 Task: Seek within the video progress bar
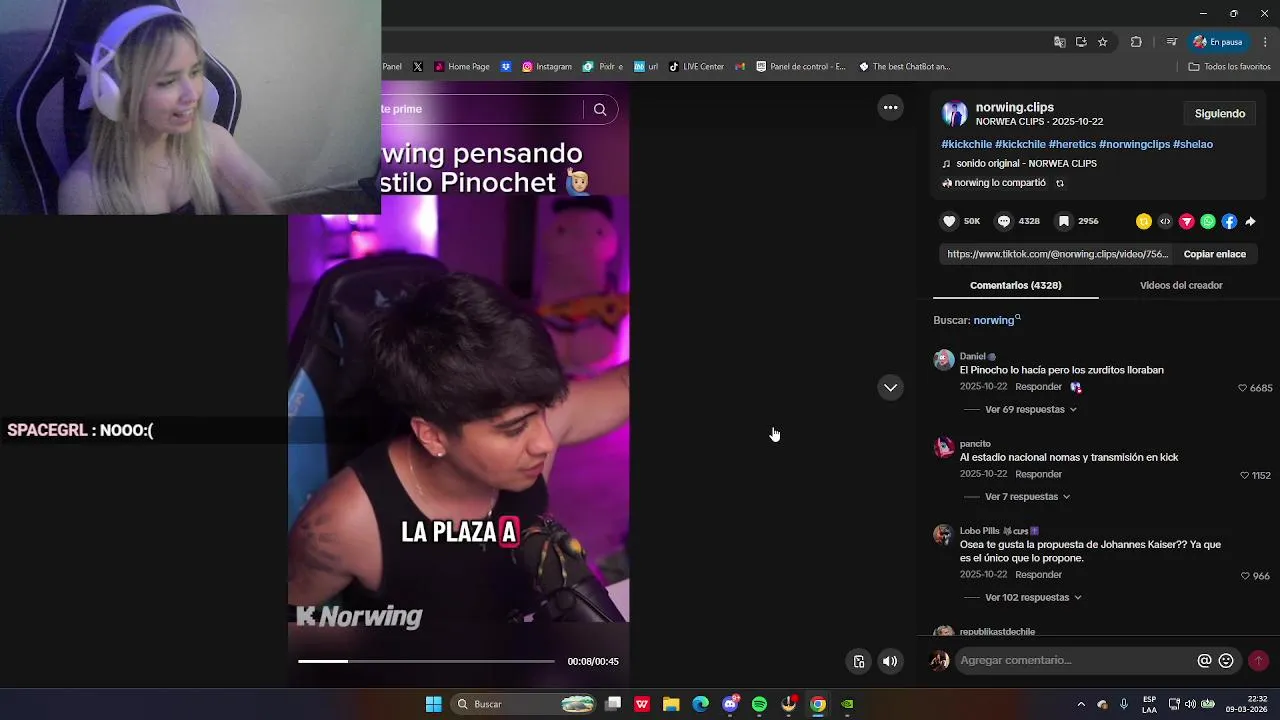[426, 661]
